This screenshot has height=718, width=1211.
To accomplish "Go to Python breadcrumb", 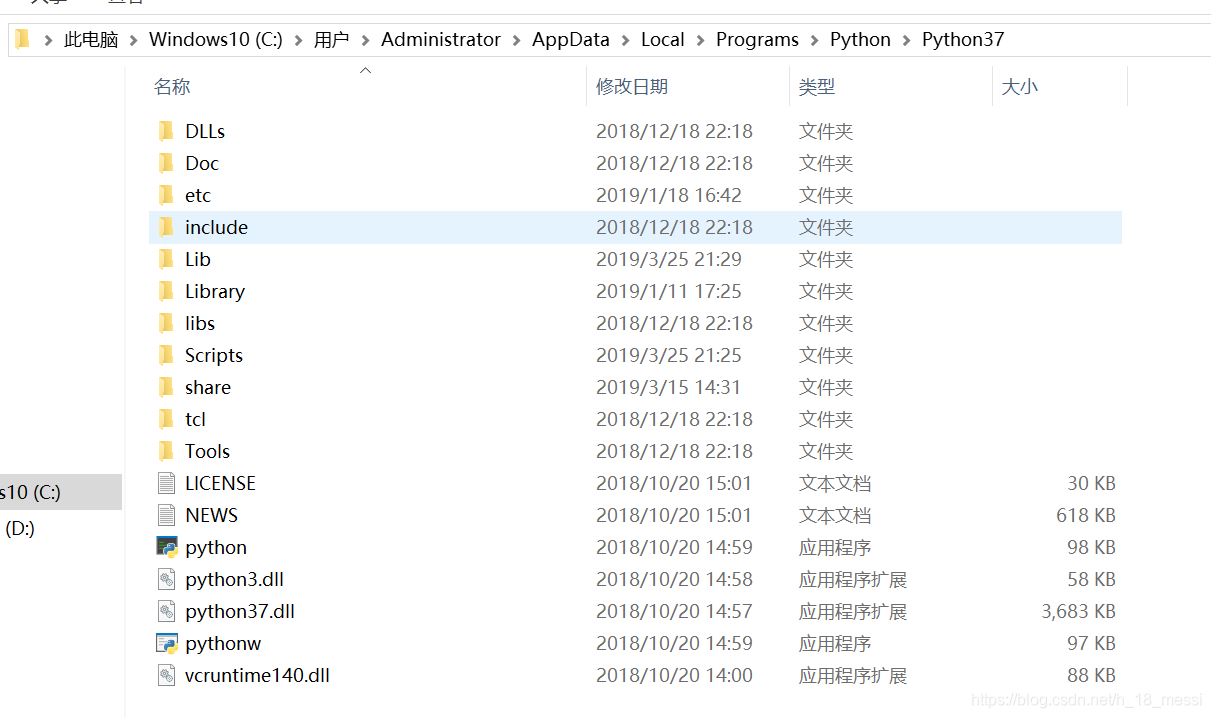I will 860,40.
